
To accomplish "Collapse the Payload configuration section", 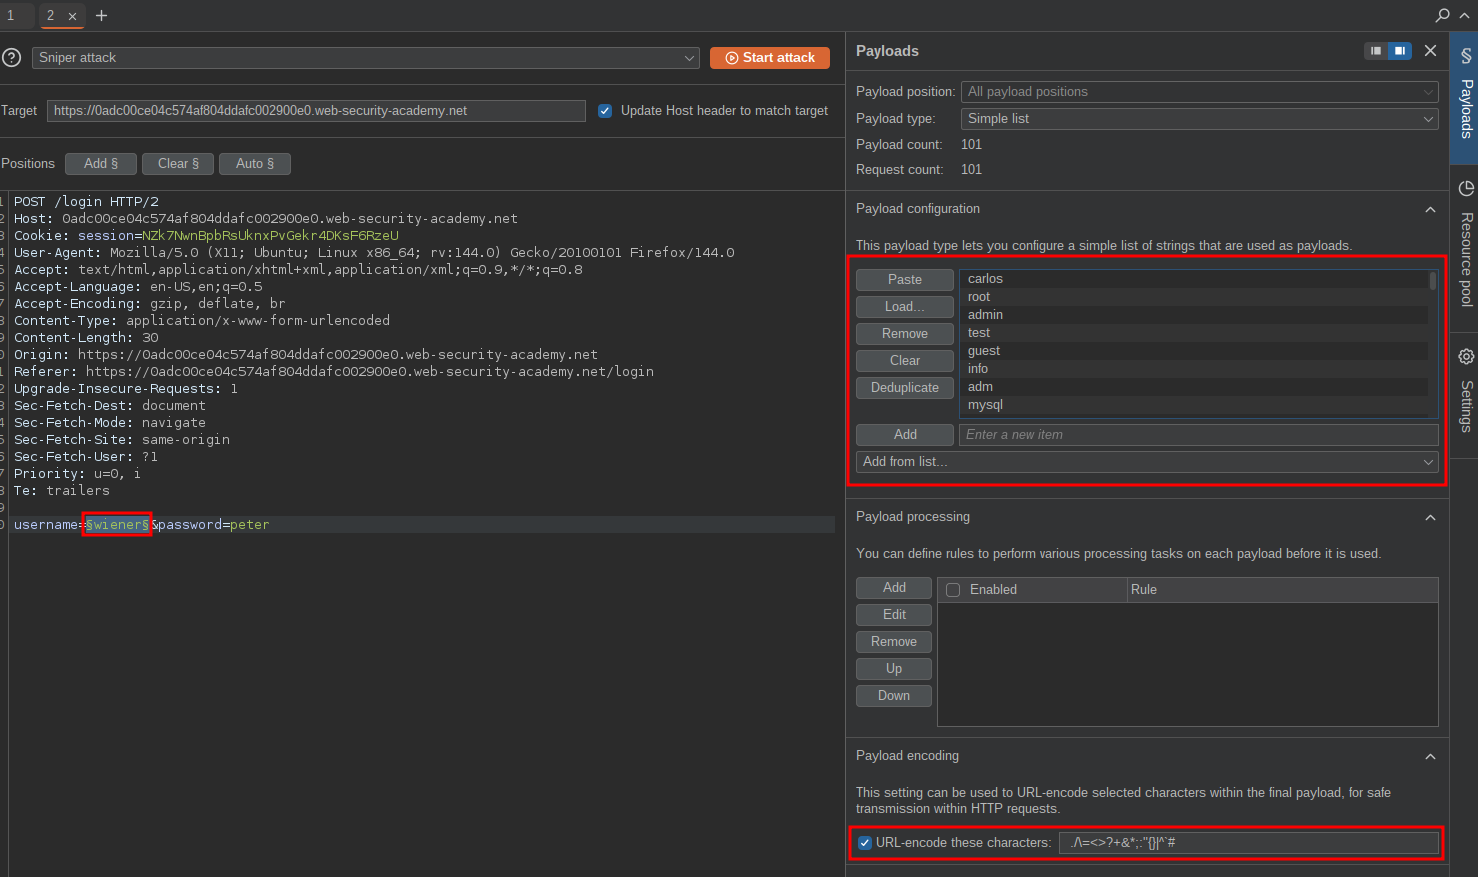I will tap(1430, 210).
